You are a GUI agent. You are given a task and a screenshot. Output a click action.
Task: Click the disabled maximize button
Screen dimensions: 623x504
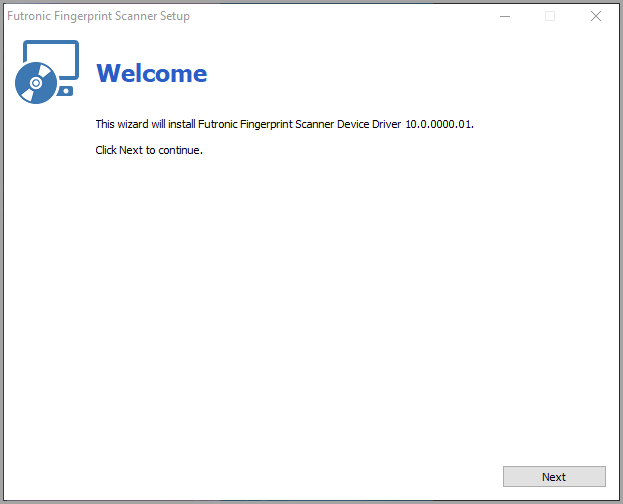point(550,16)
